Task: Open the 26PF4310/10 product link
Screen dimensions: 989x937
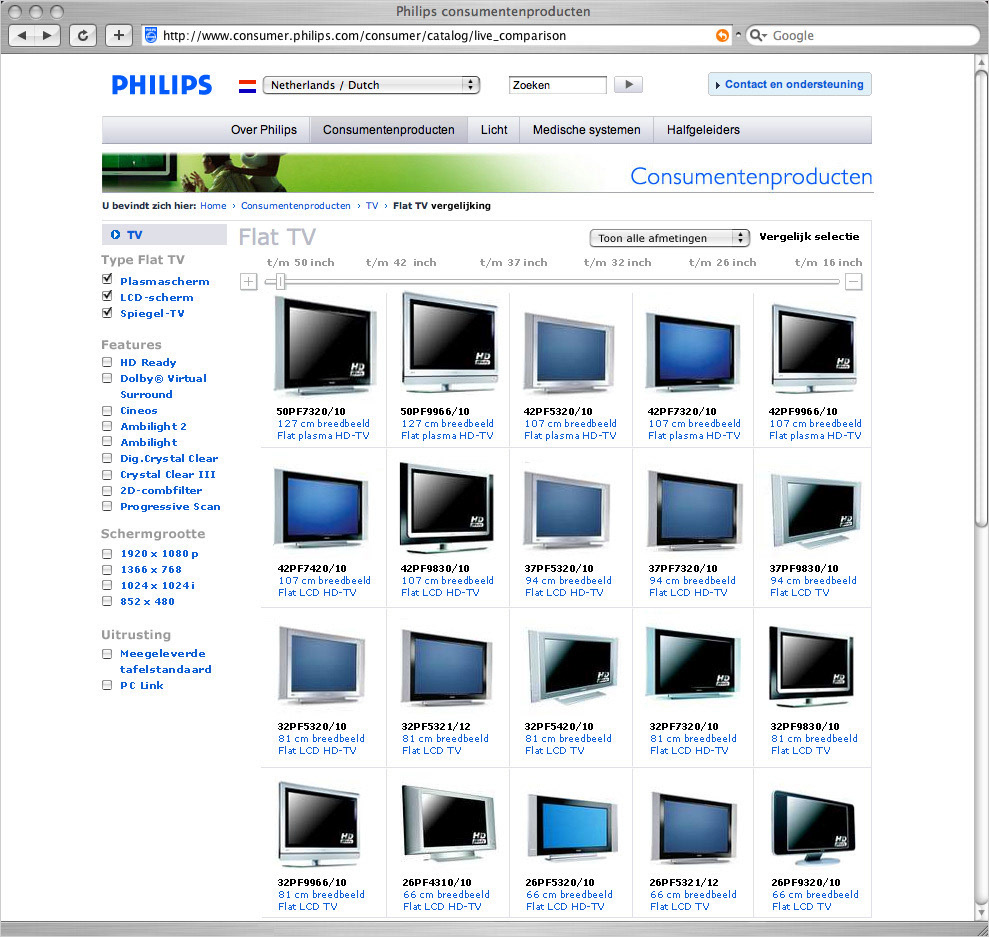Action: (x=437, y=882)
